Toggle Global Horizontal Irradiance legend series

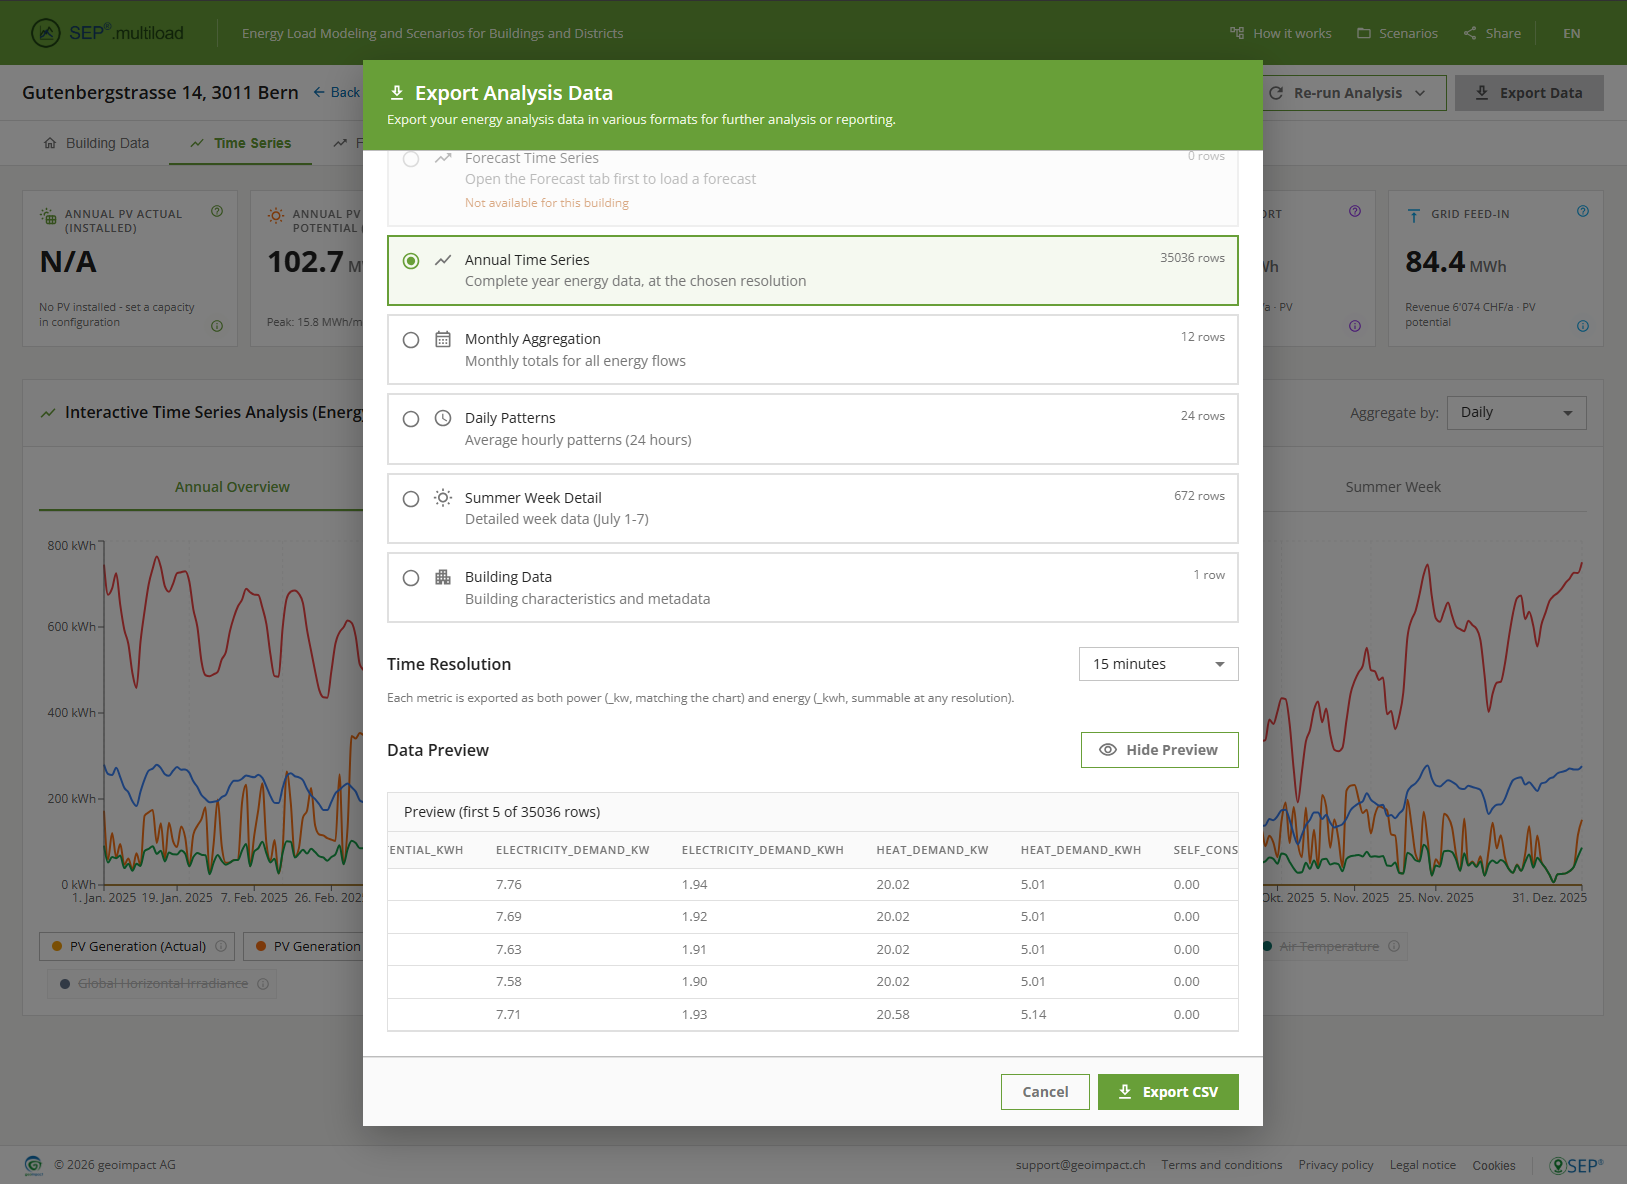(161, 984)
